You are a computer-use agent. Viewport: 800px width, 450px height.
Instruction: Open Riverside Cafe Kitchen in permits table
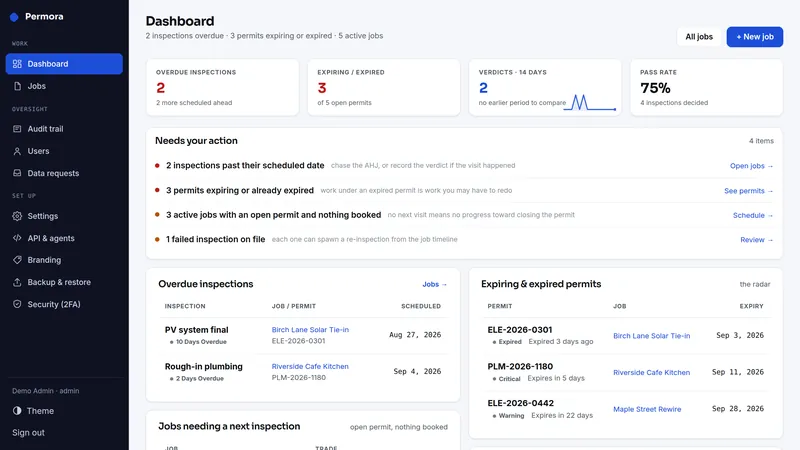click(x=652, y=372)
